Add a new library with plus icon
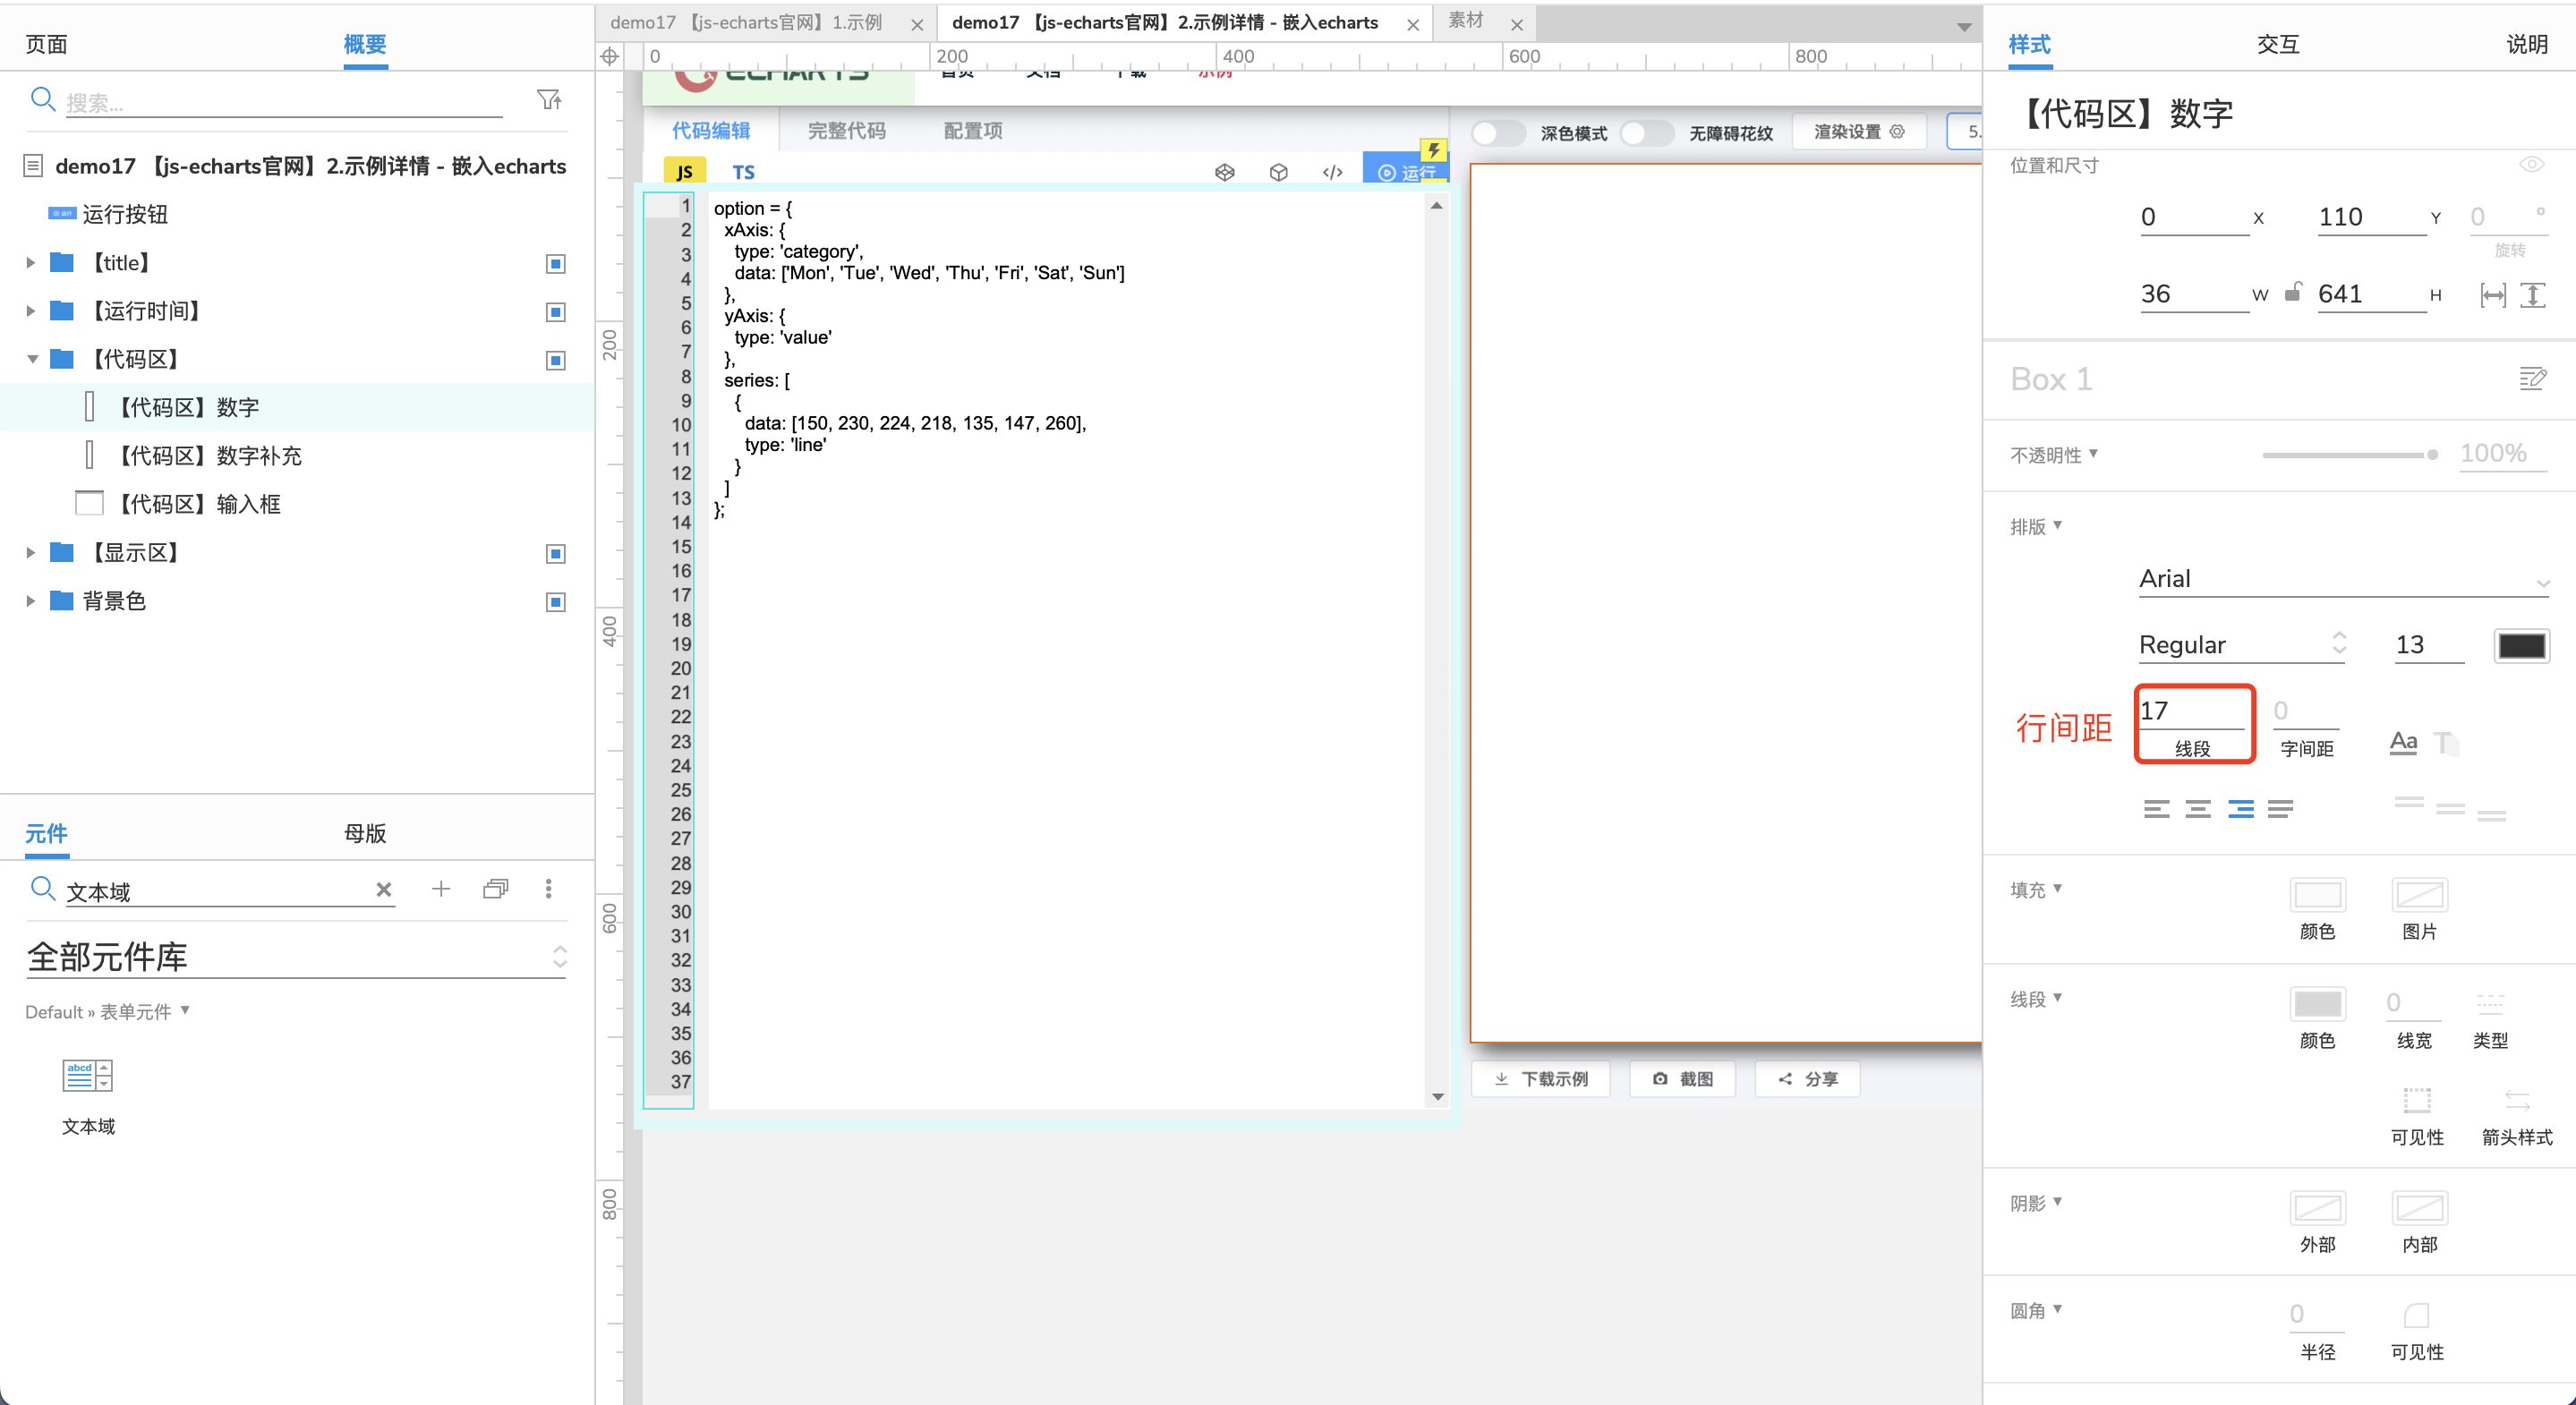The width and height of the screenshot is (2576, 1405). pyautogui.click(x=441, y=889)
